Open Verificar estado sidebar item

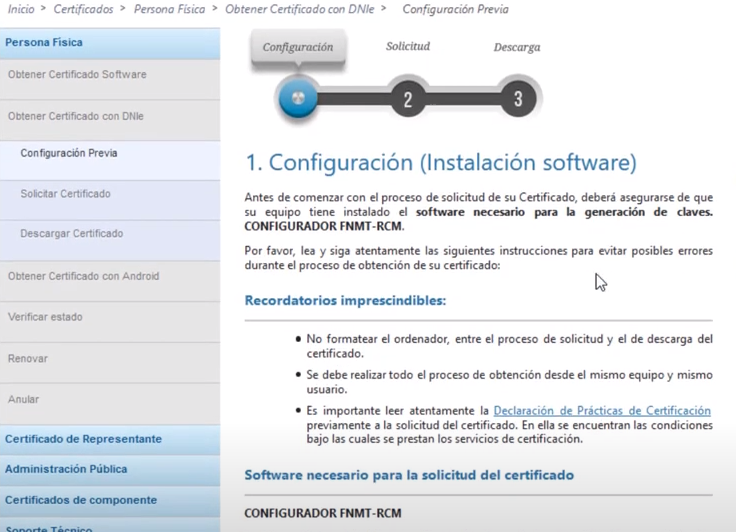(x=110, y=322)
